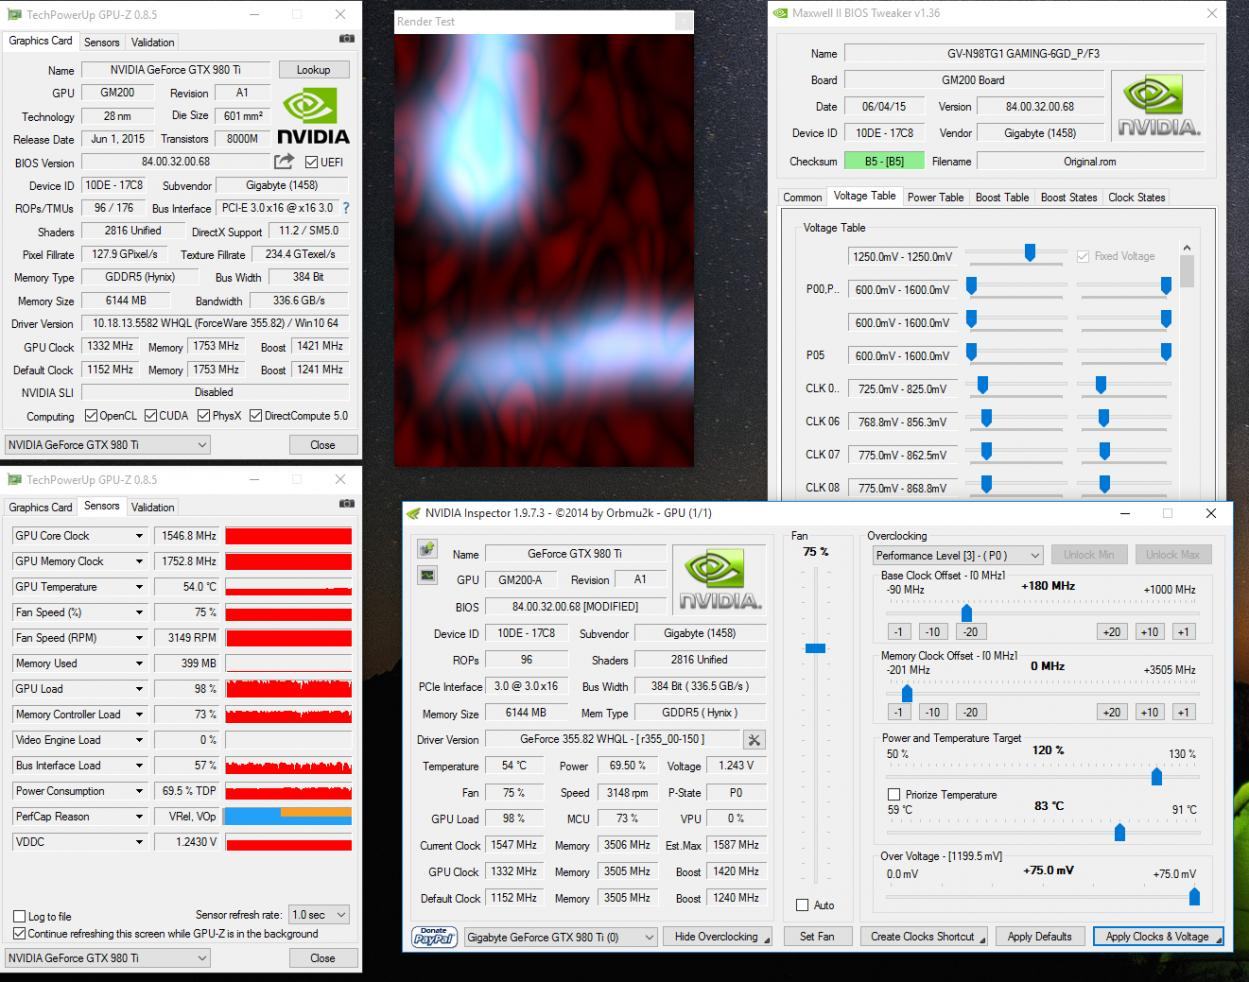Click the PayPal Donate icon
This screenshot has width=1249, height=982.
(x=434, y=937)
